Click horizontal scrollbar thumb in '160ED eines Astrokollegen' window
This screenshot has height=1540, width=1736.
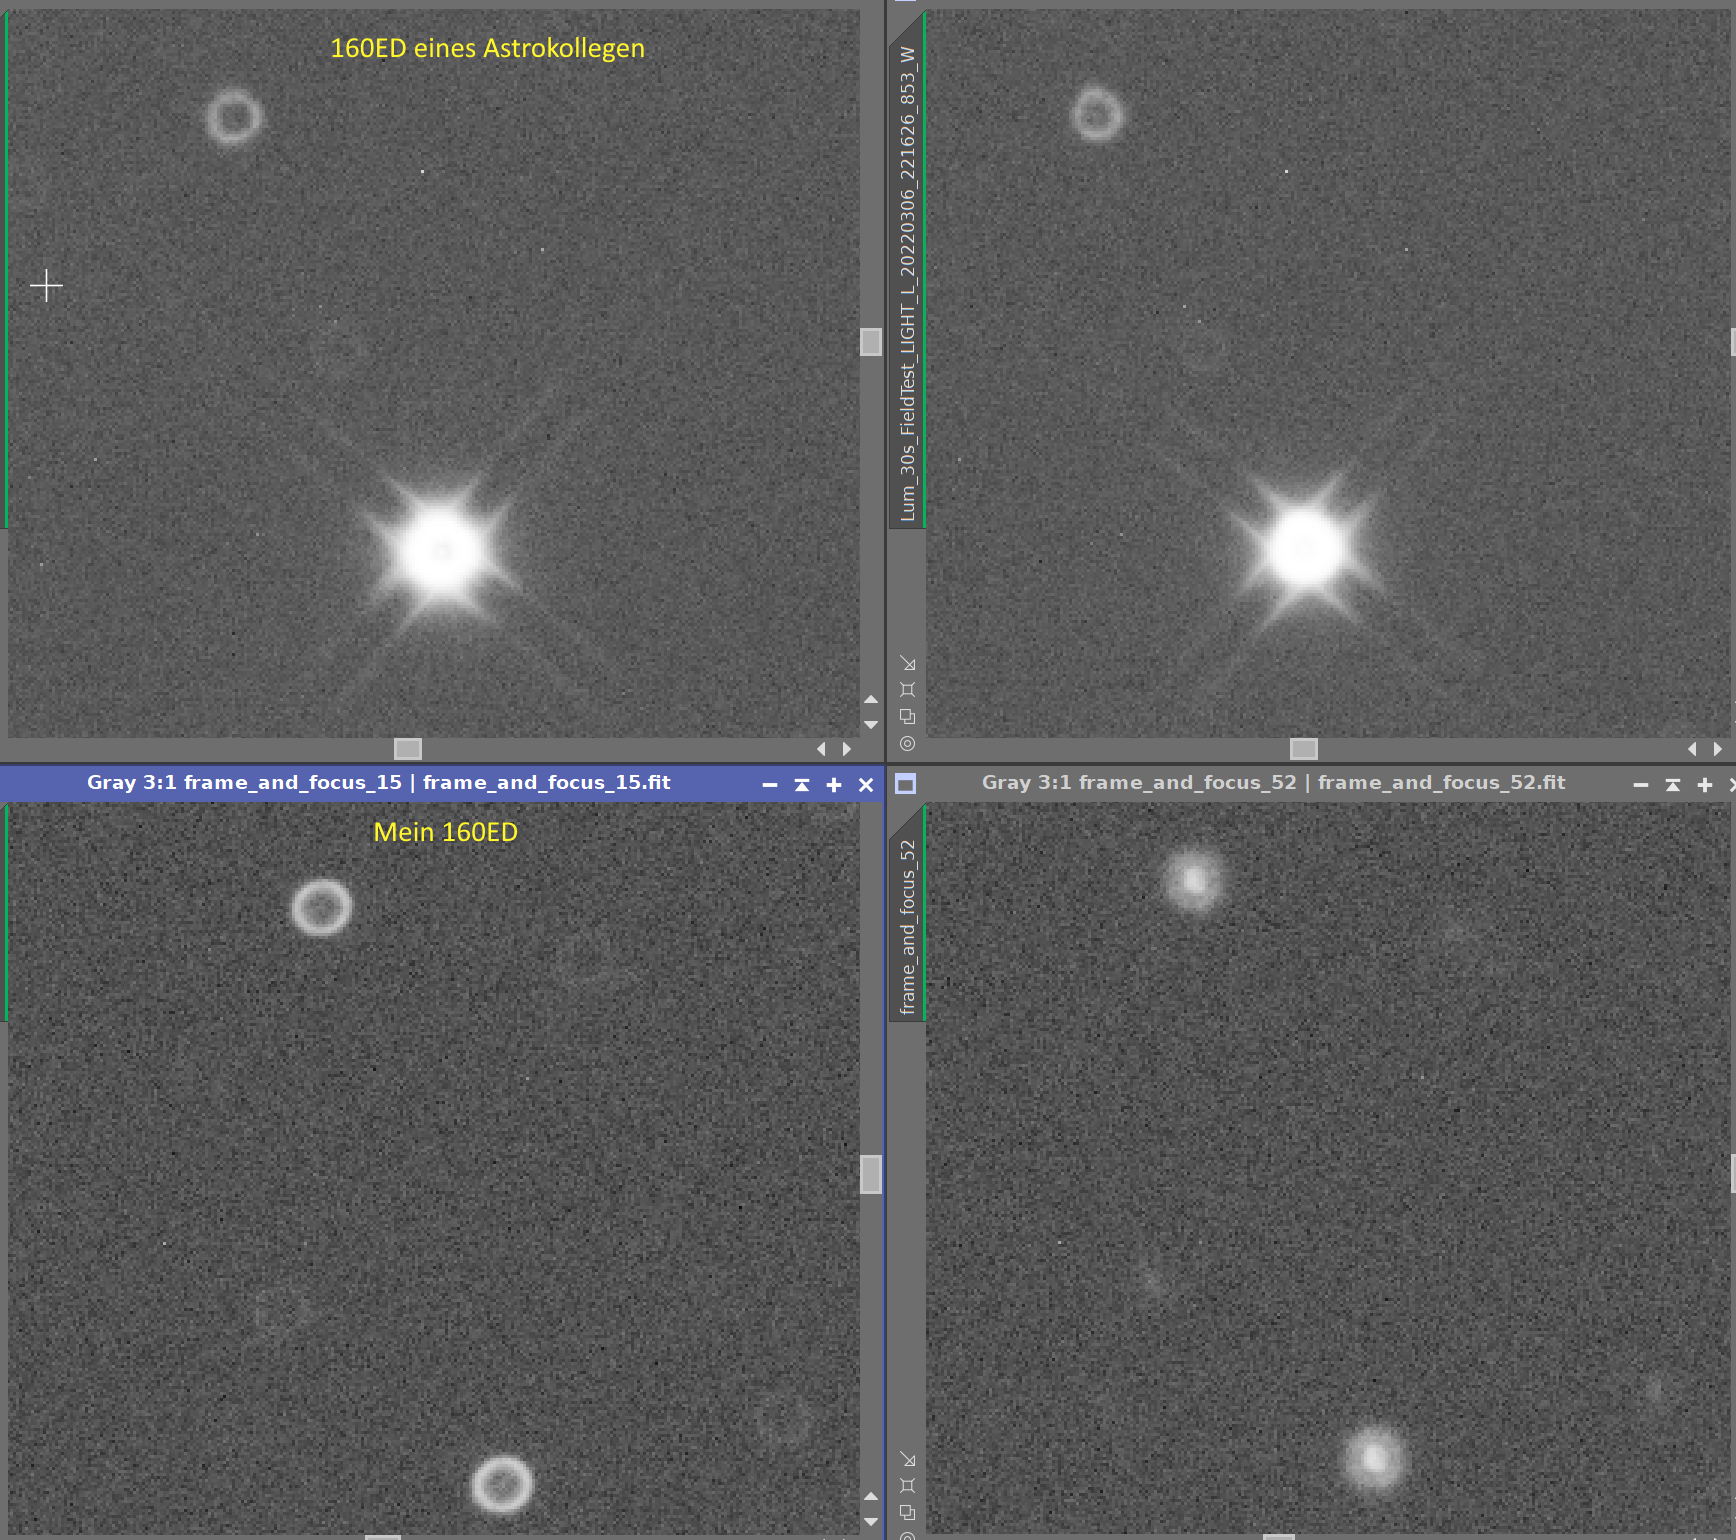(408, 749)
